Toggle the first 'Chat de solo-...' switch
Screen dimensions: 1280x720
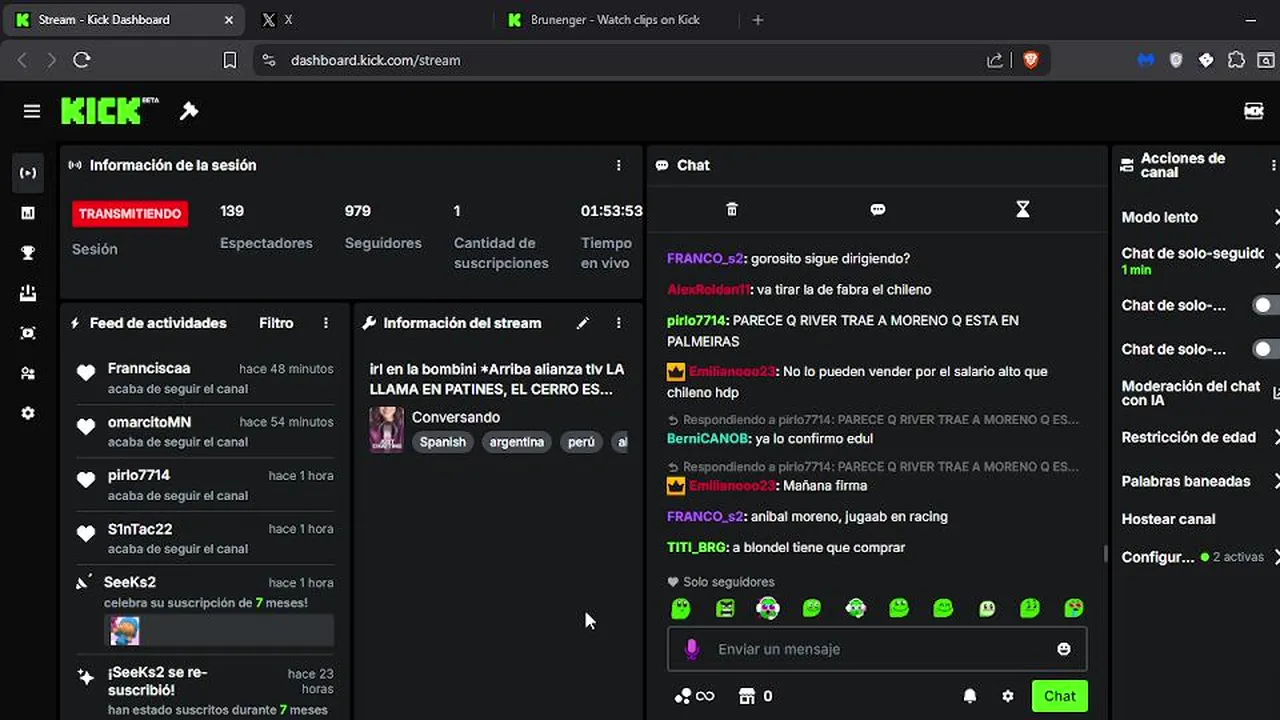(x=1266, y=305)
